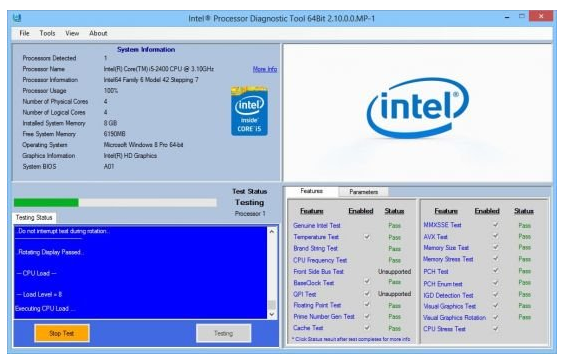
Task: Click 'Rotating Display Passed' log line
Action: point(50,252)
